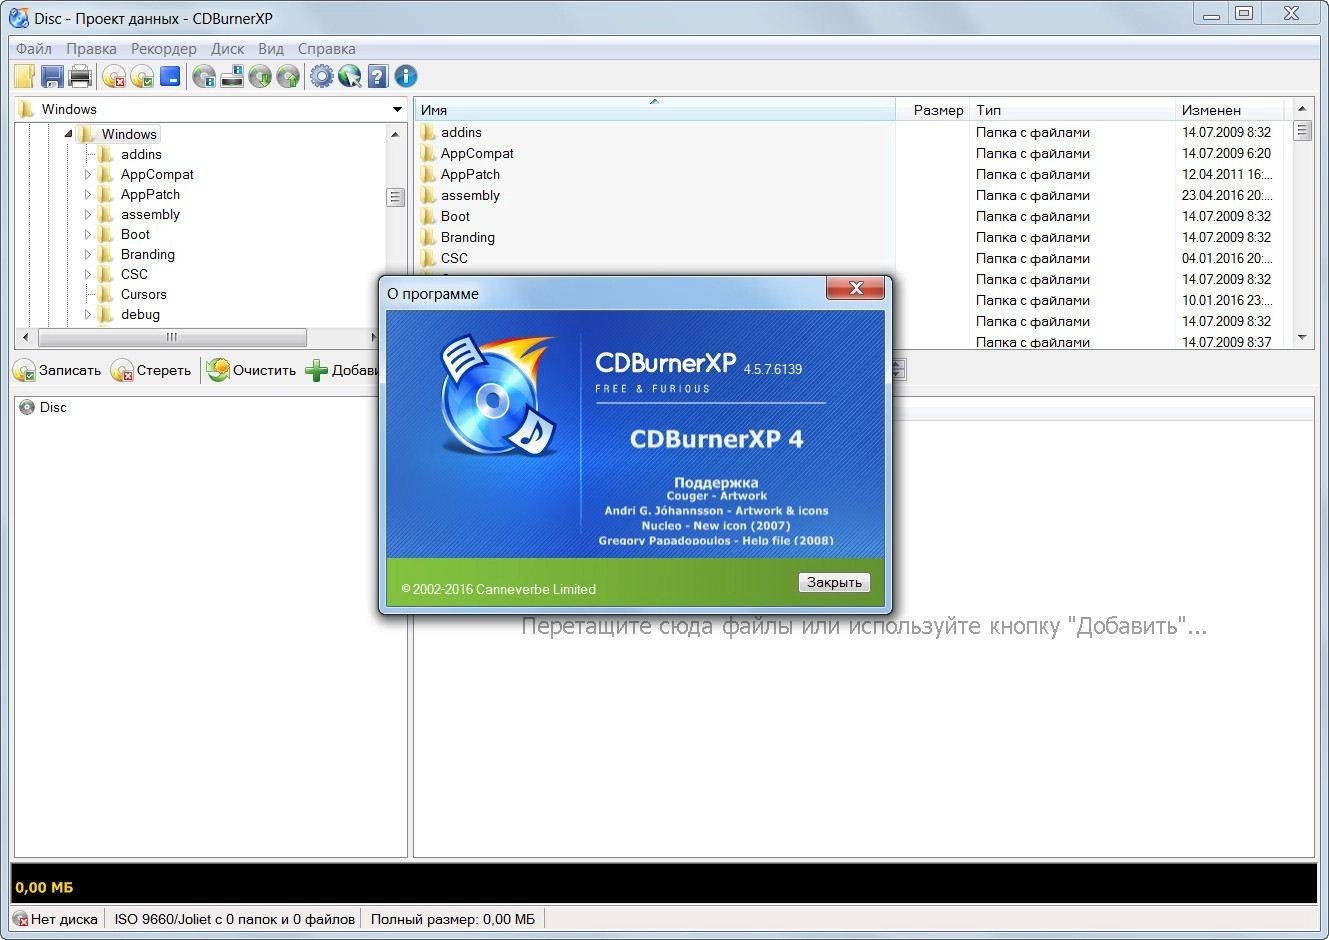Click the file list vertical scrollbar down arrow
Screen dimensions: 1329x940
tap(1302, 338)
